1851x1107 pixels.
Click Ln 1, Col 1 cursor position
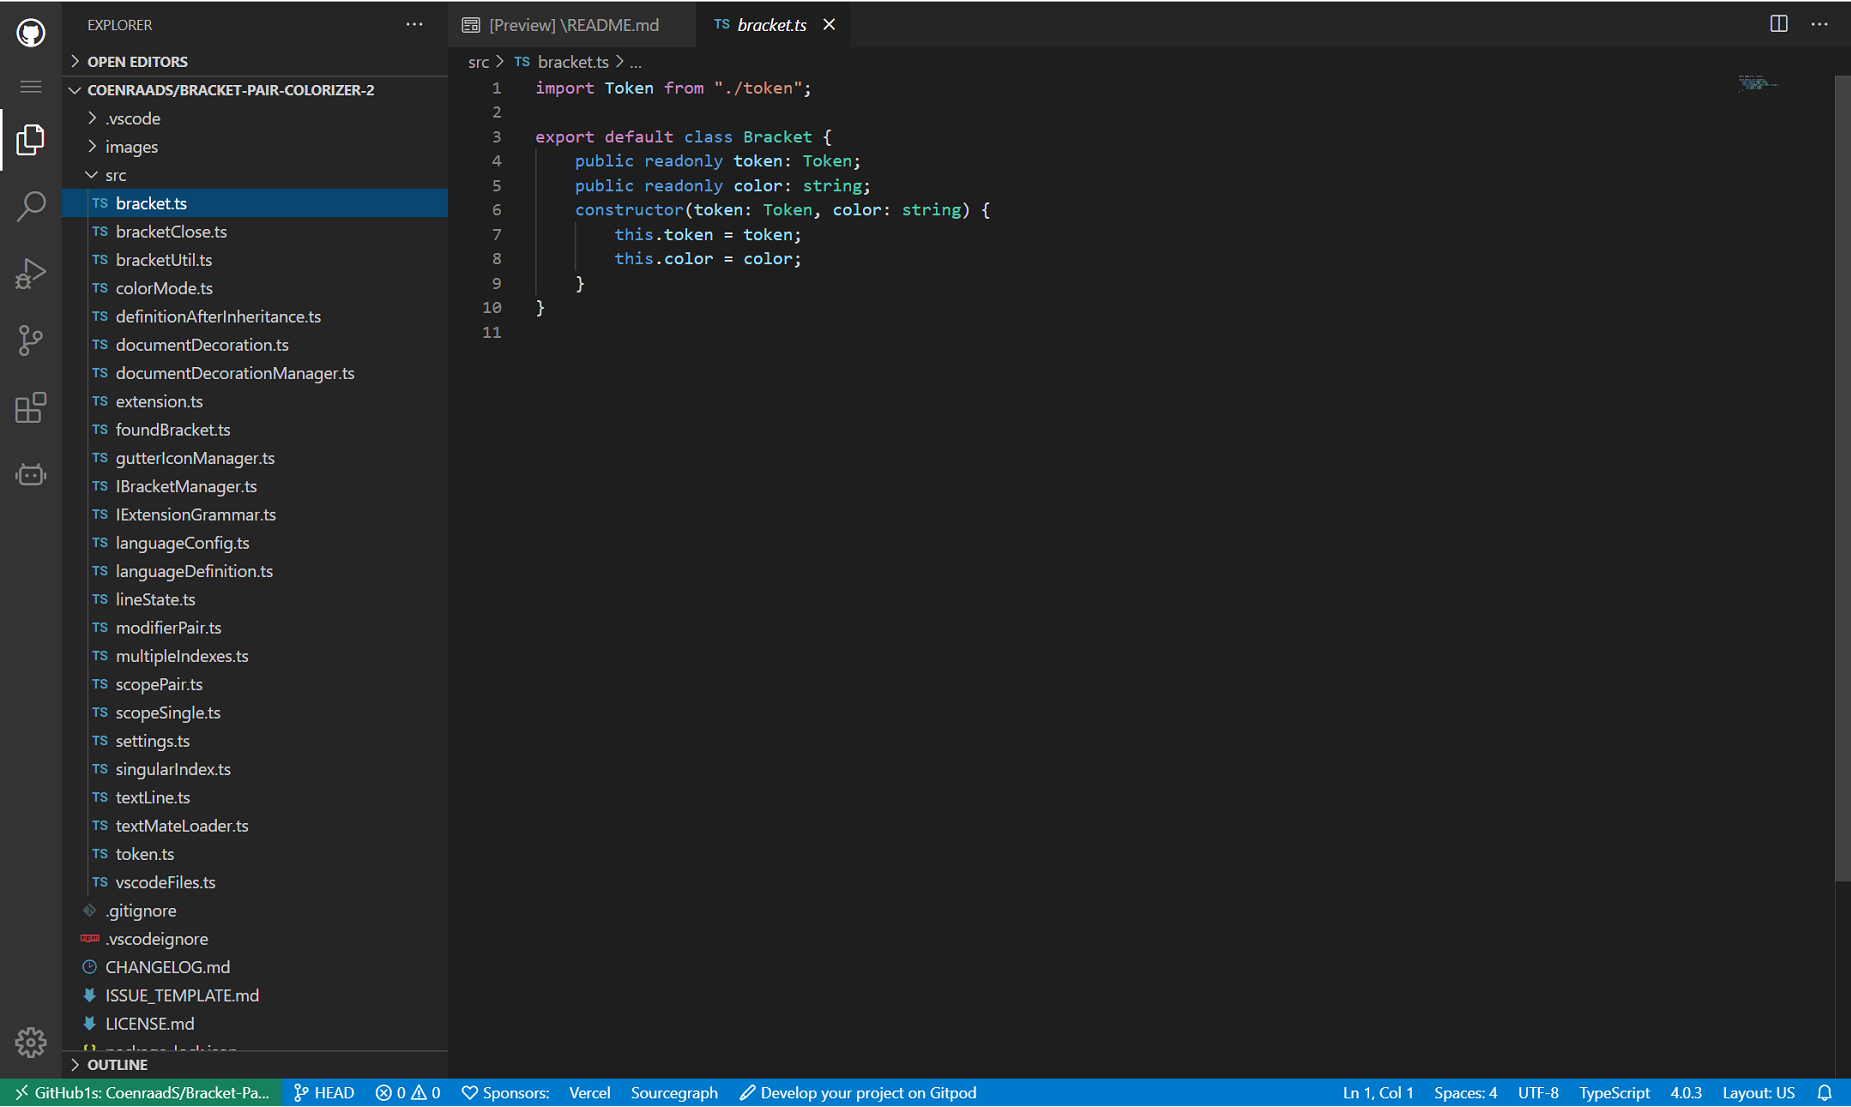1378,1092
